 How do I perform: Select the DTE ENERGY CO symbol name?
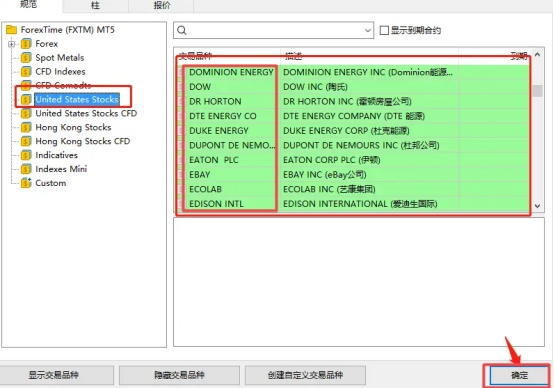click(223, 116)
